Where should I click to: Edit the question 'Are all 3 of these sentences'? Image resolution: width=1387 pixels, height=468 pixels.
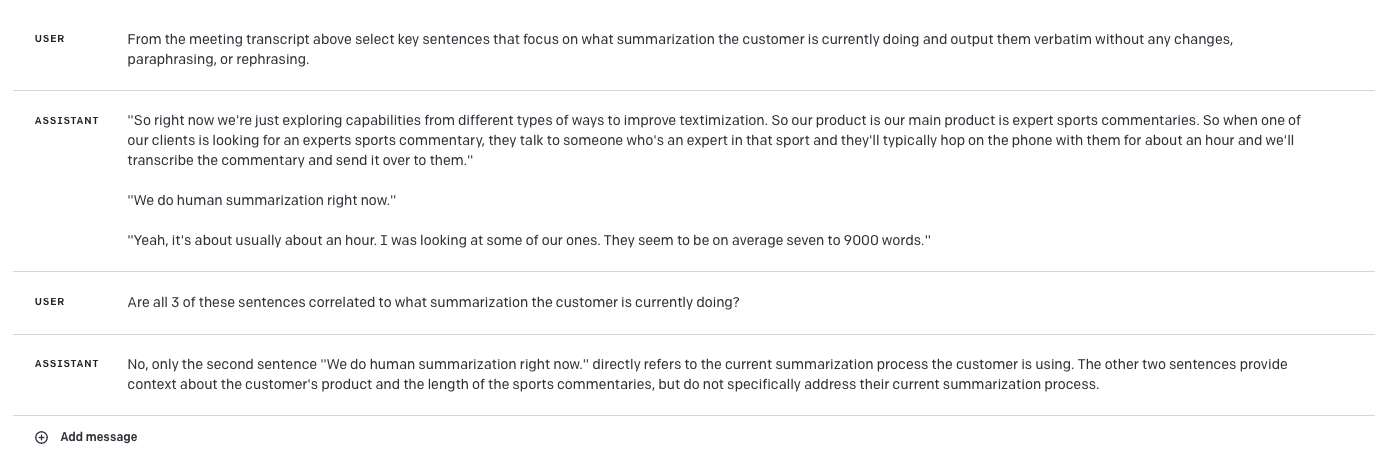[433, 302]
